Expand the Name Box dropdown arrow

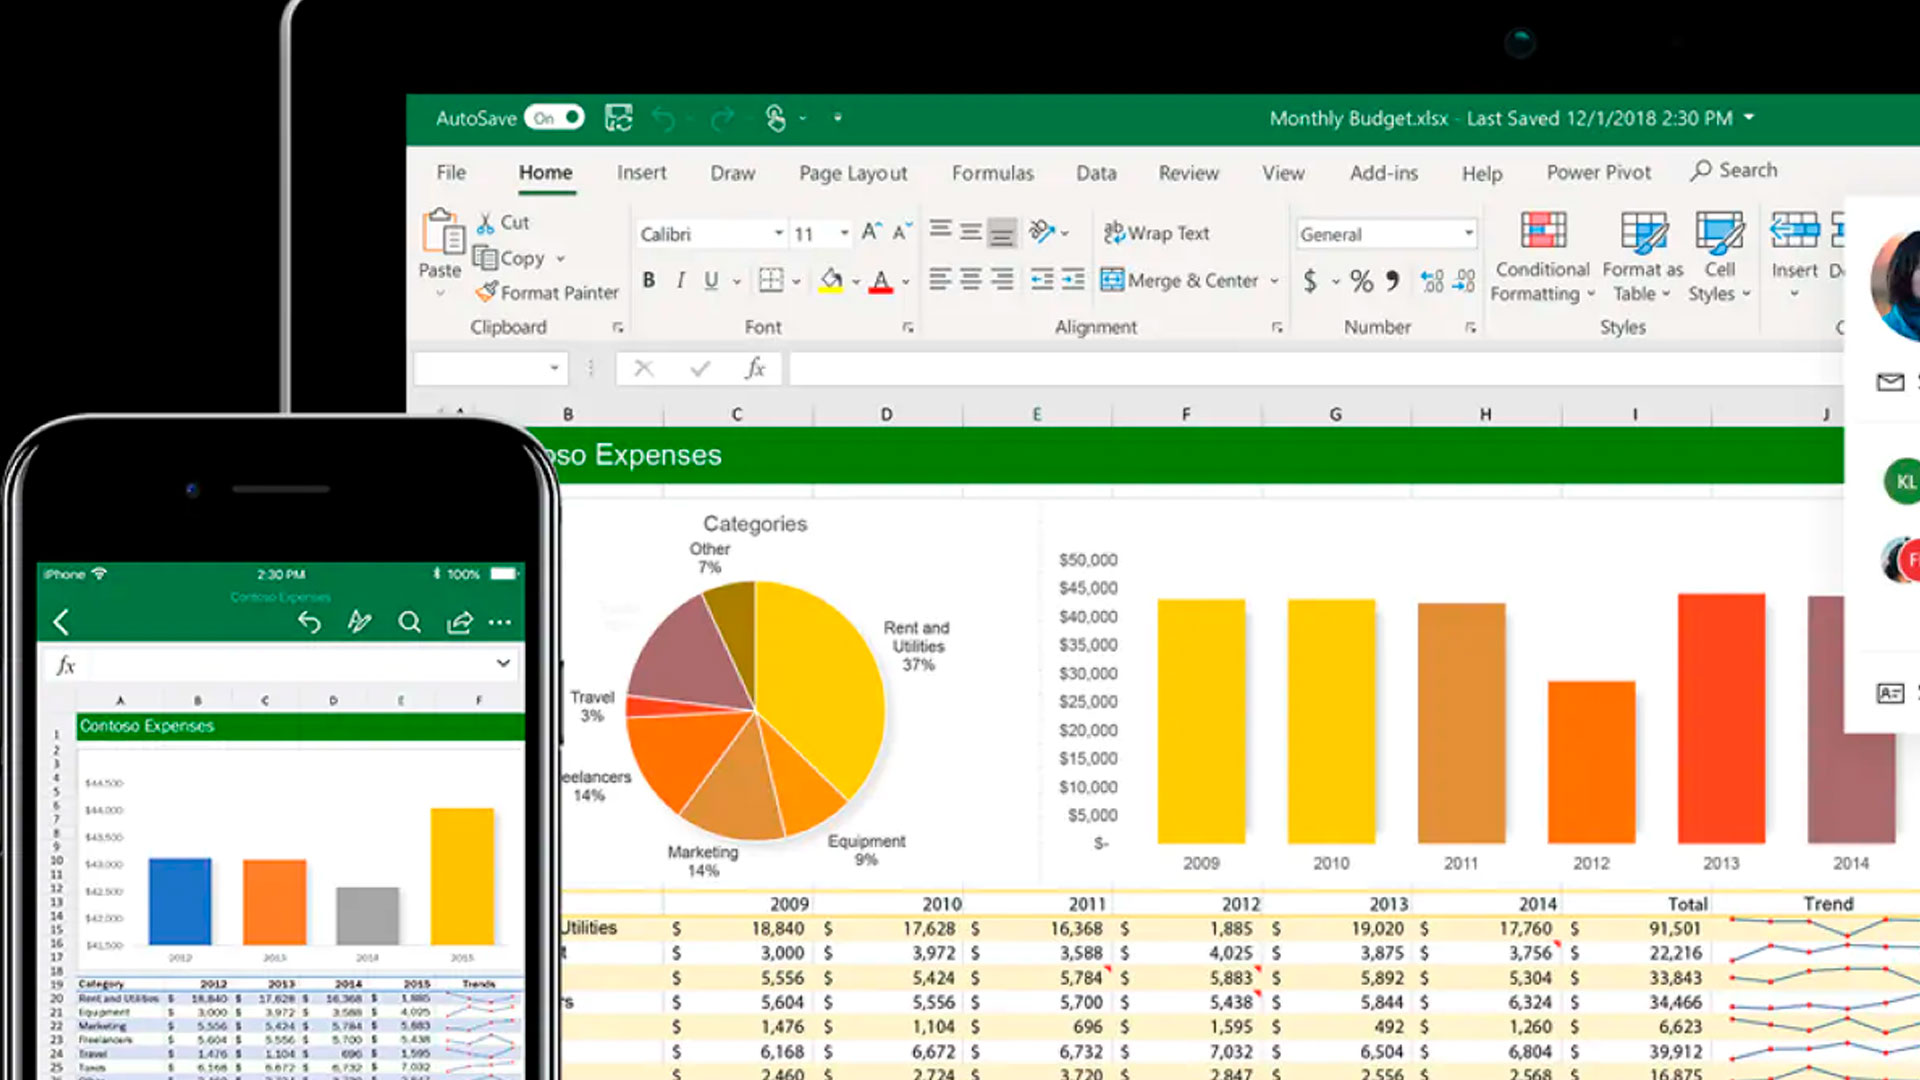(554, 368)
